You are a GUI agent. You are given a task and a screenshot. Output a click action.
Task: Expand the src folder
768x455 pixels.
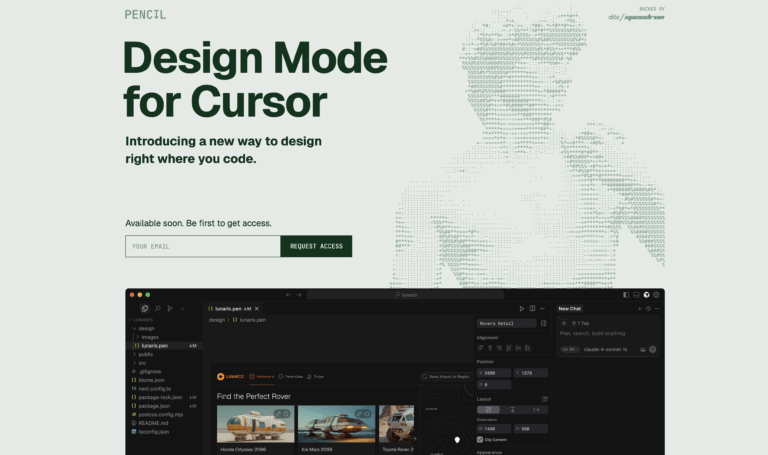coord(142,363)
